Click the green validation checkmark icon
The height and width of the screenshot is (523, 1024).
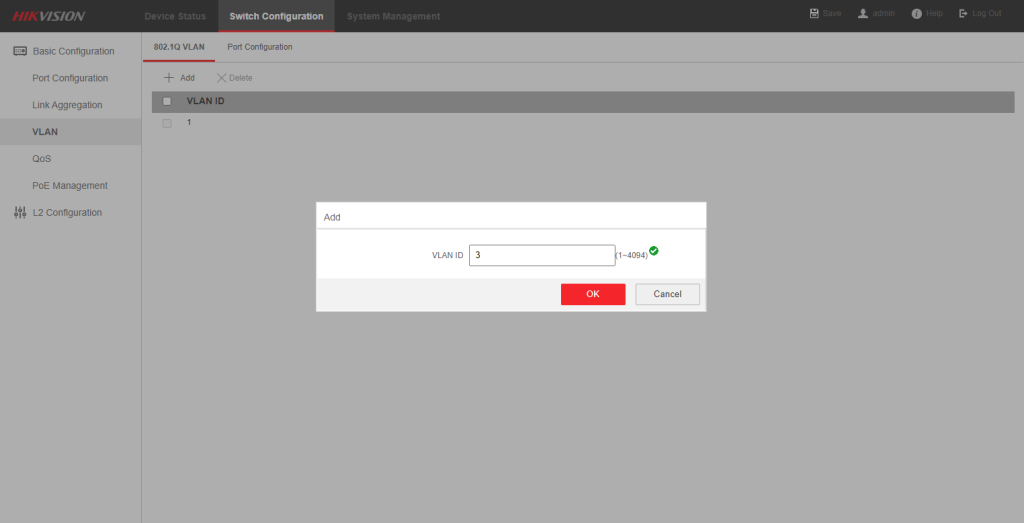click(654, 251)
